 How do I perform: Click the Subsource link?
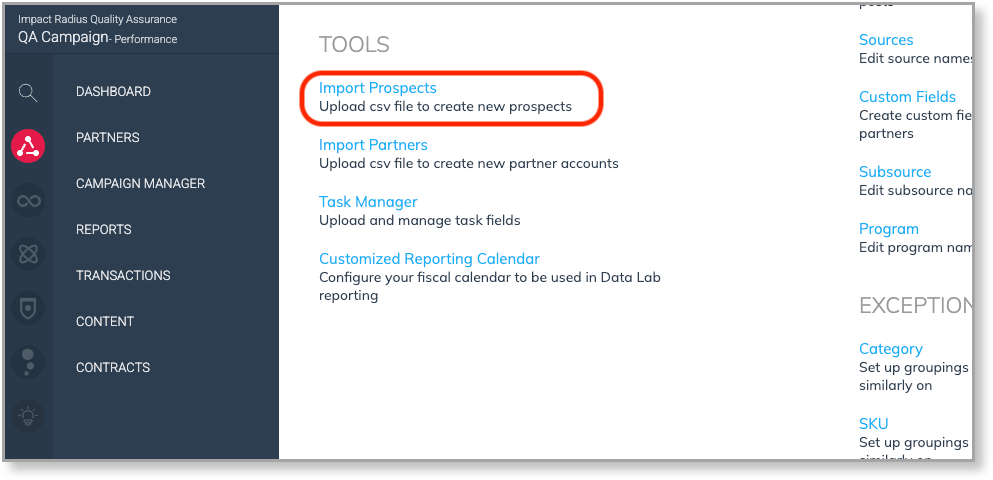[x=895, y=172]
